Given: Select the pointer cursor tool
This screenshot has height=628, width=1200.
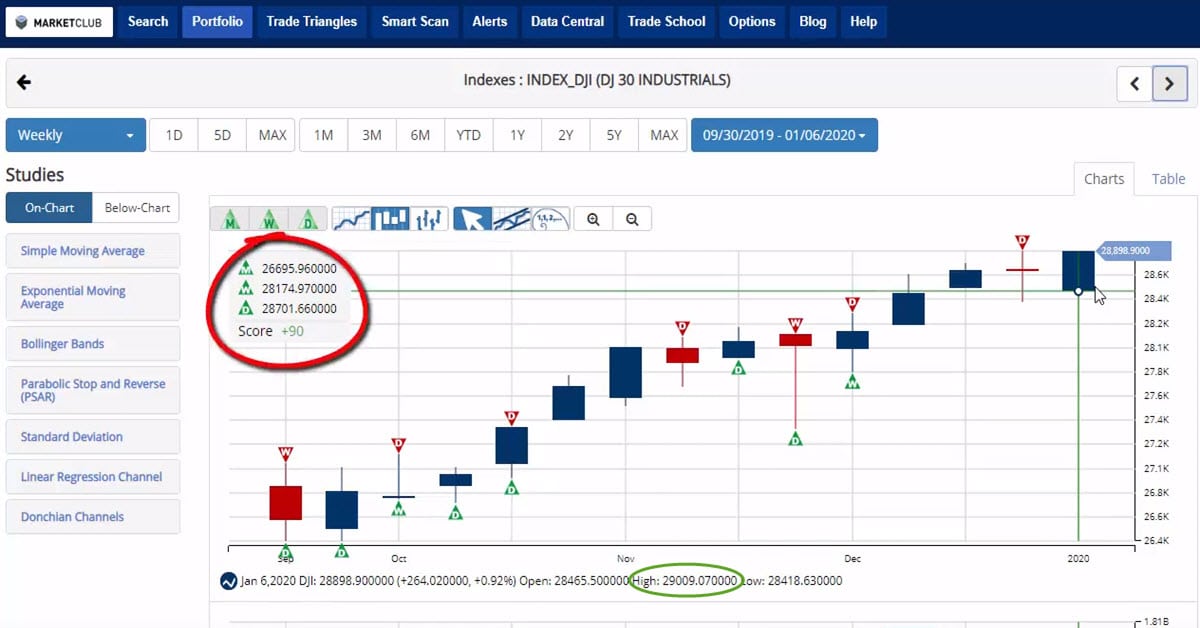Looking at the screenshot, I should 472,219.
